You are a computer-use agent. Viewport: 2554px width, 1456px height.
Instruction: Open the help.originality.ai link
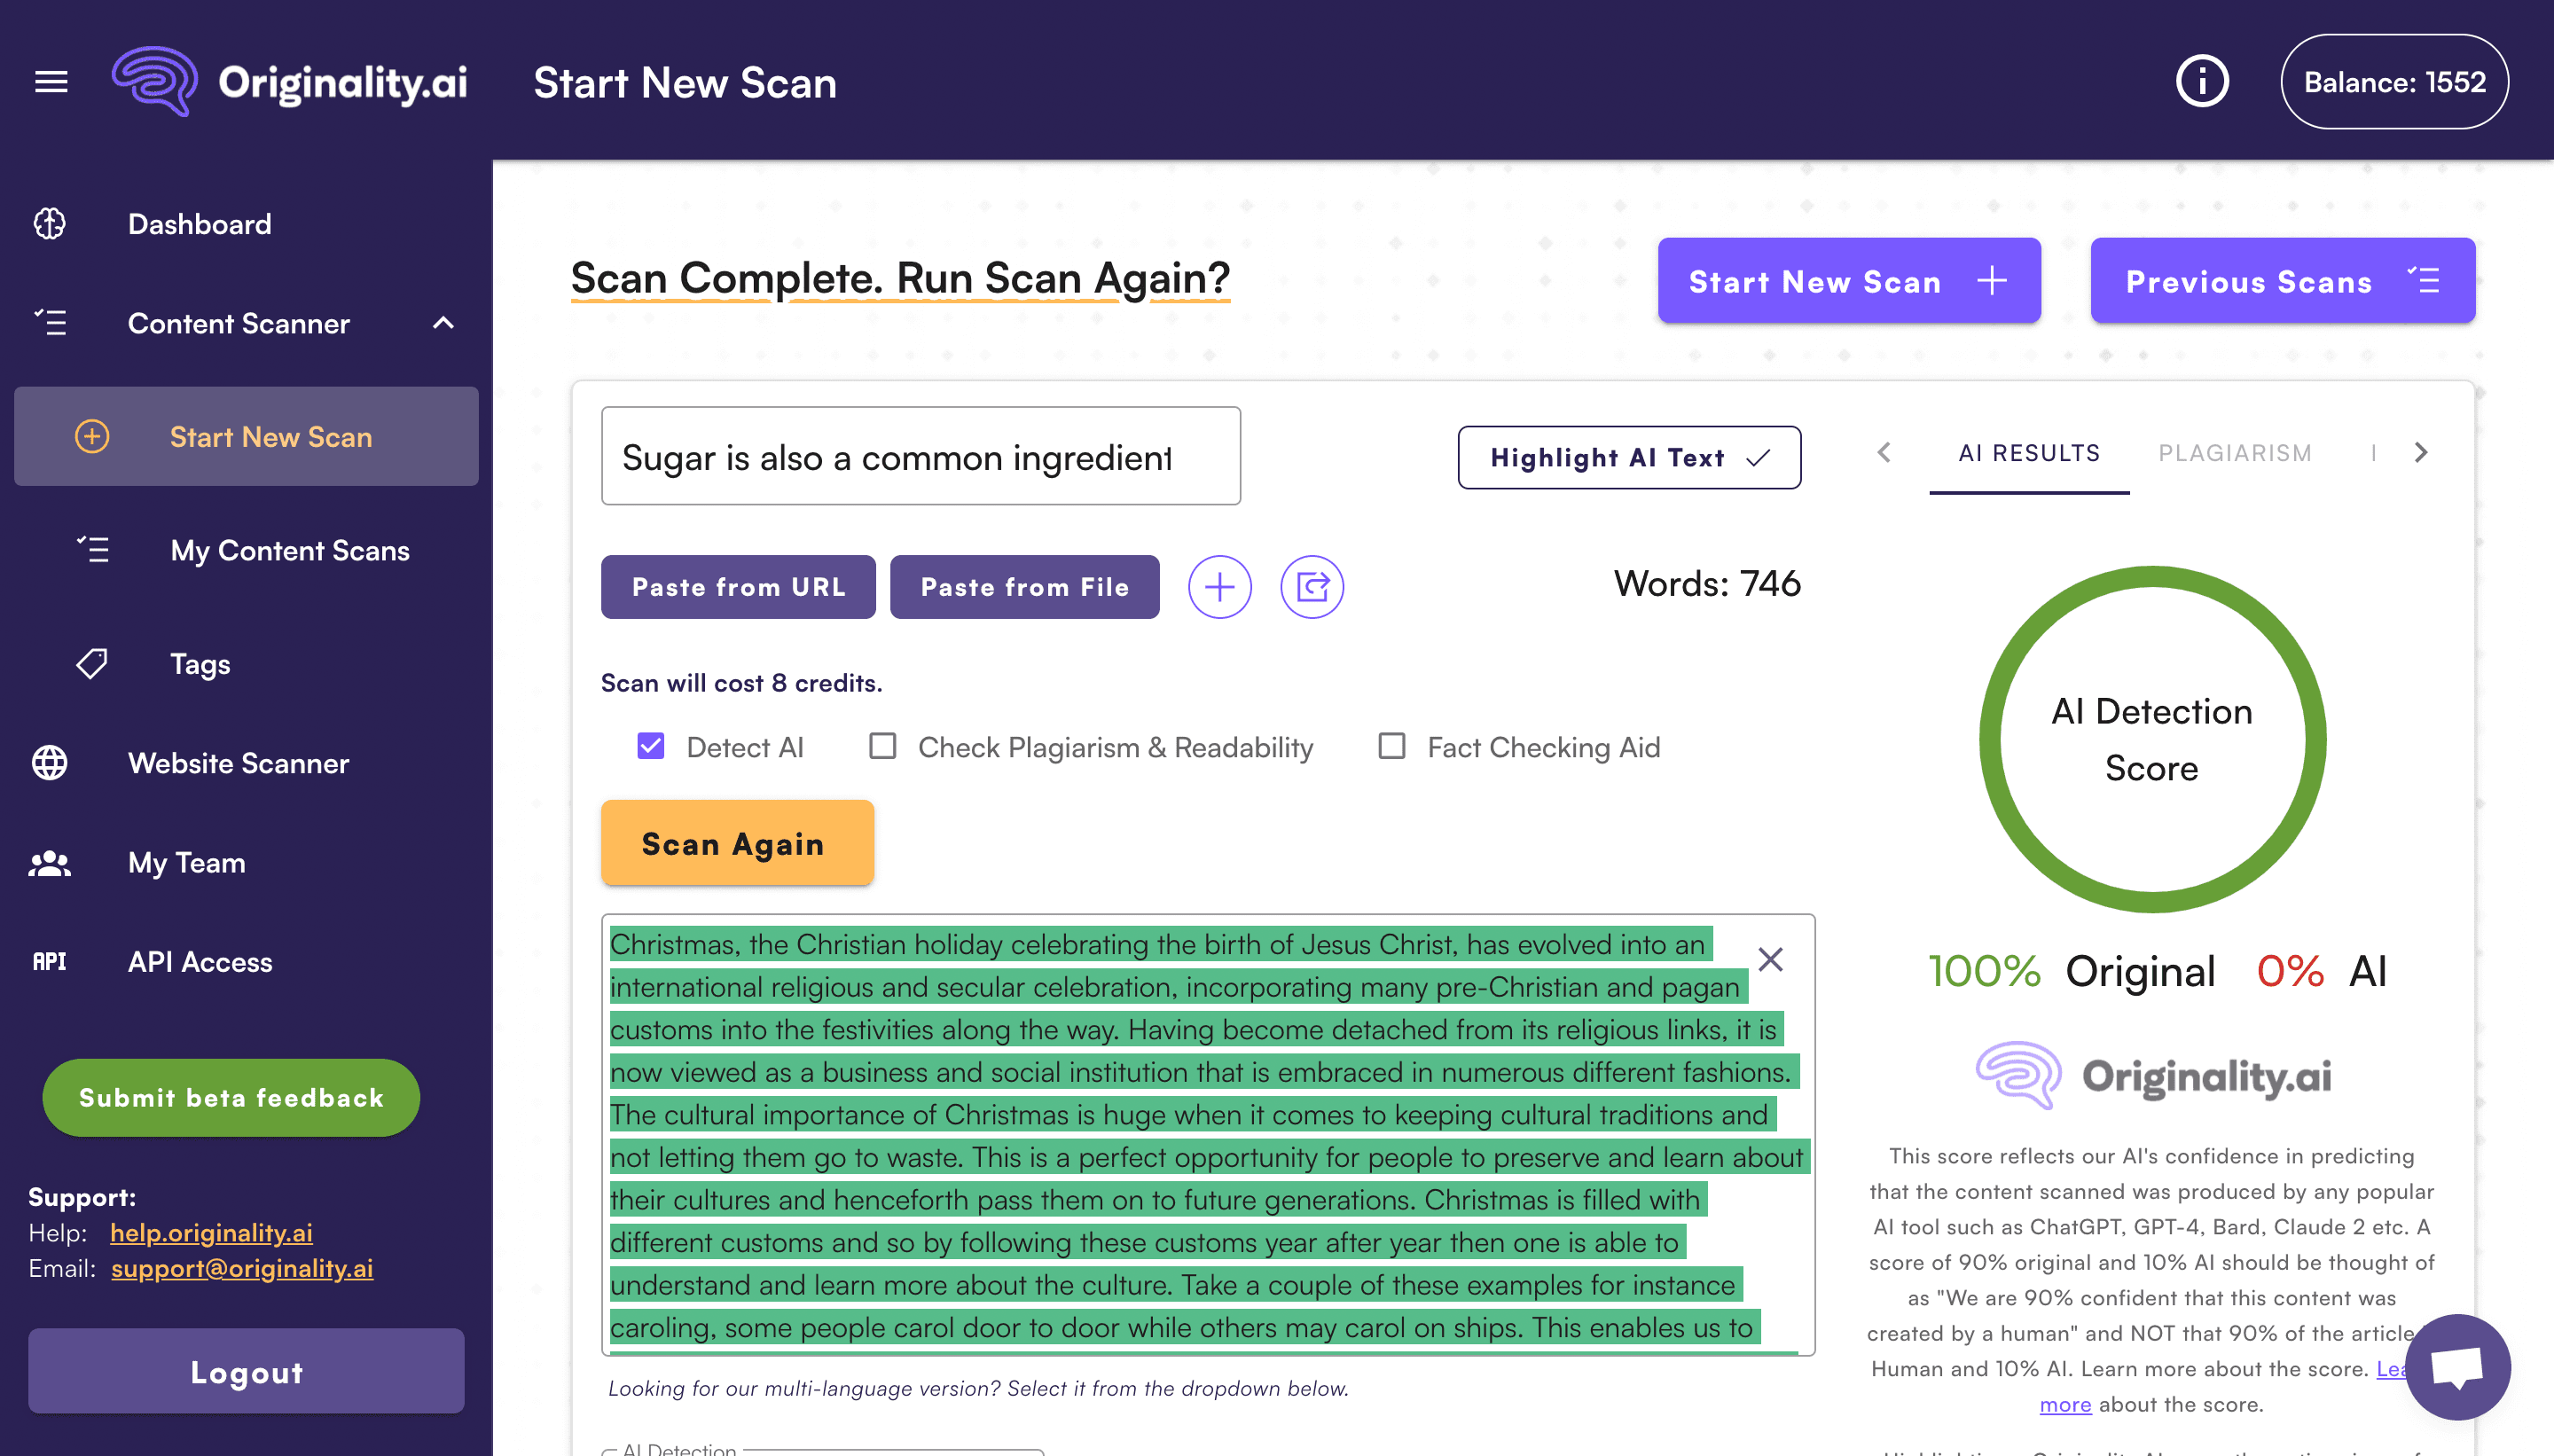click(x=211, y=1232)
